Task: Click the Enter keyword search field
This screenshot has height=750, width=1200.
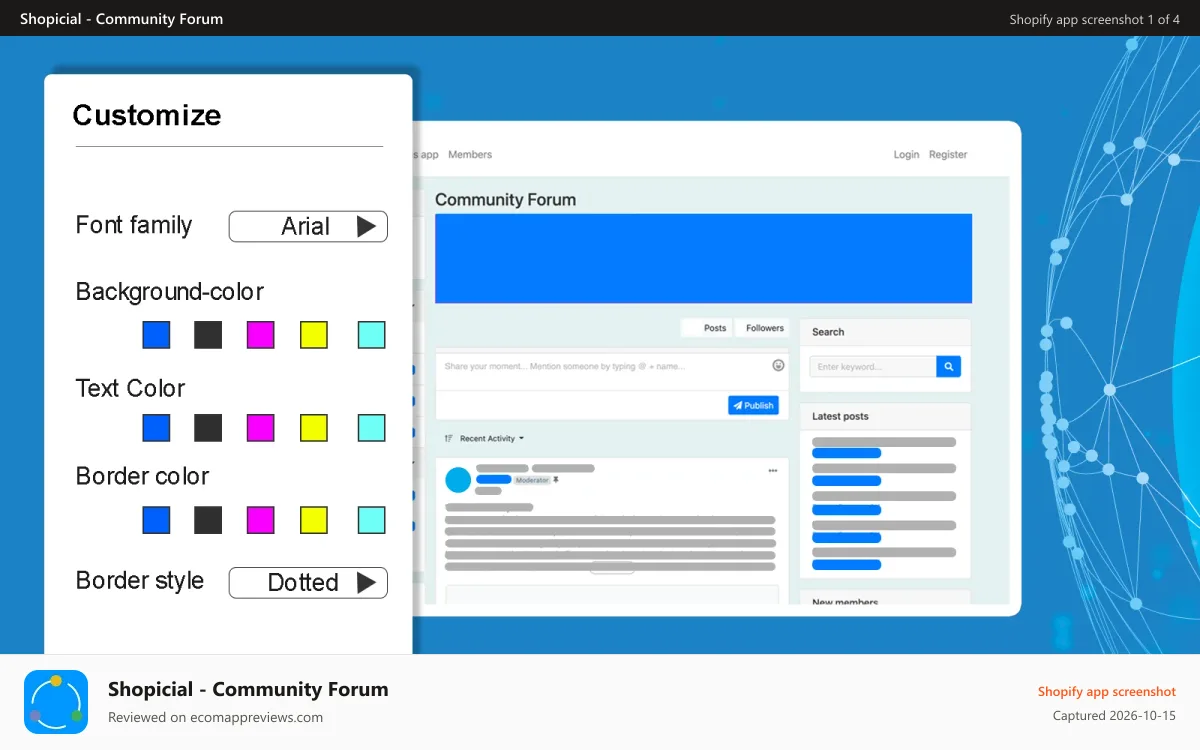Action: (x=873, y=367)
